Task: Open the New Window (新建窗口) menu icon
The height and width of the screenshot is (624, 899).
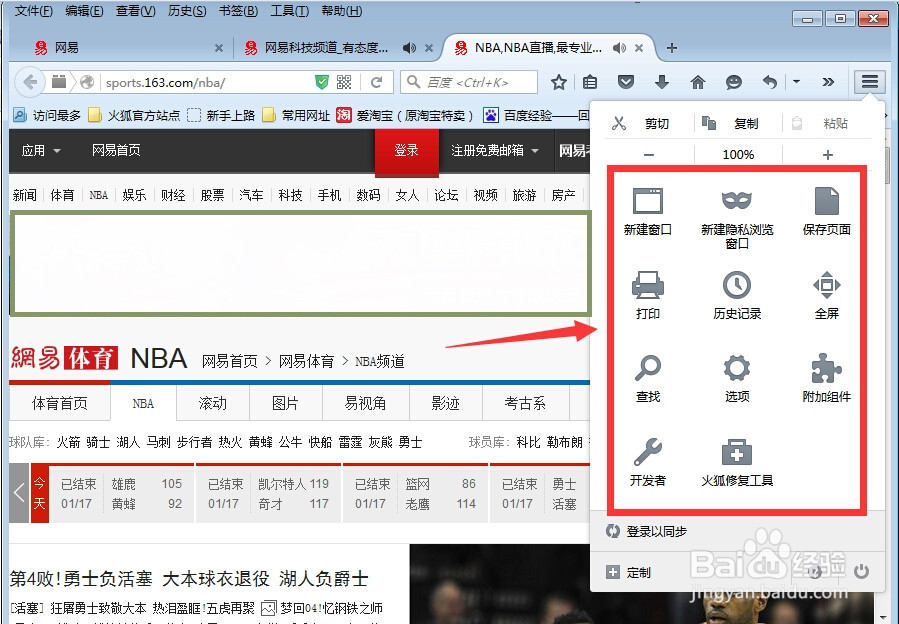Action: 648,201
